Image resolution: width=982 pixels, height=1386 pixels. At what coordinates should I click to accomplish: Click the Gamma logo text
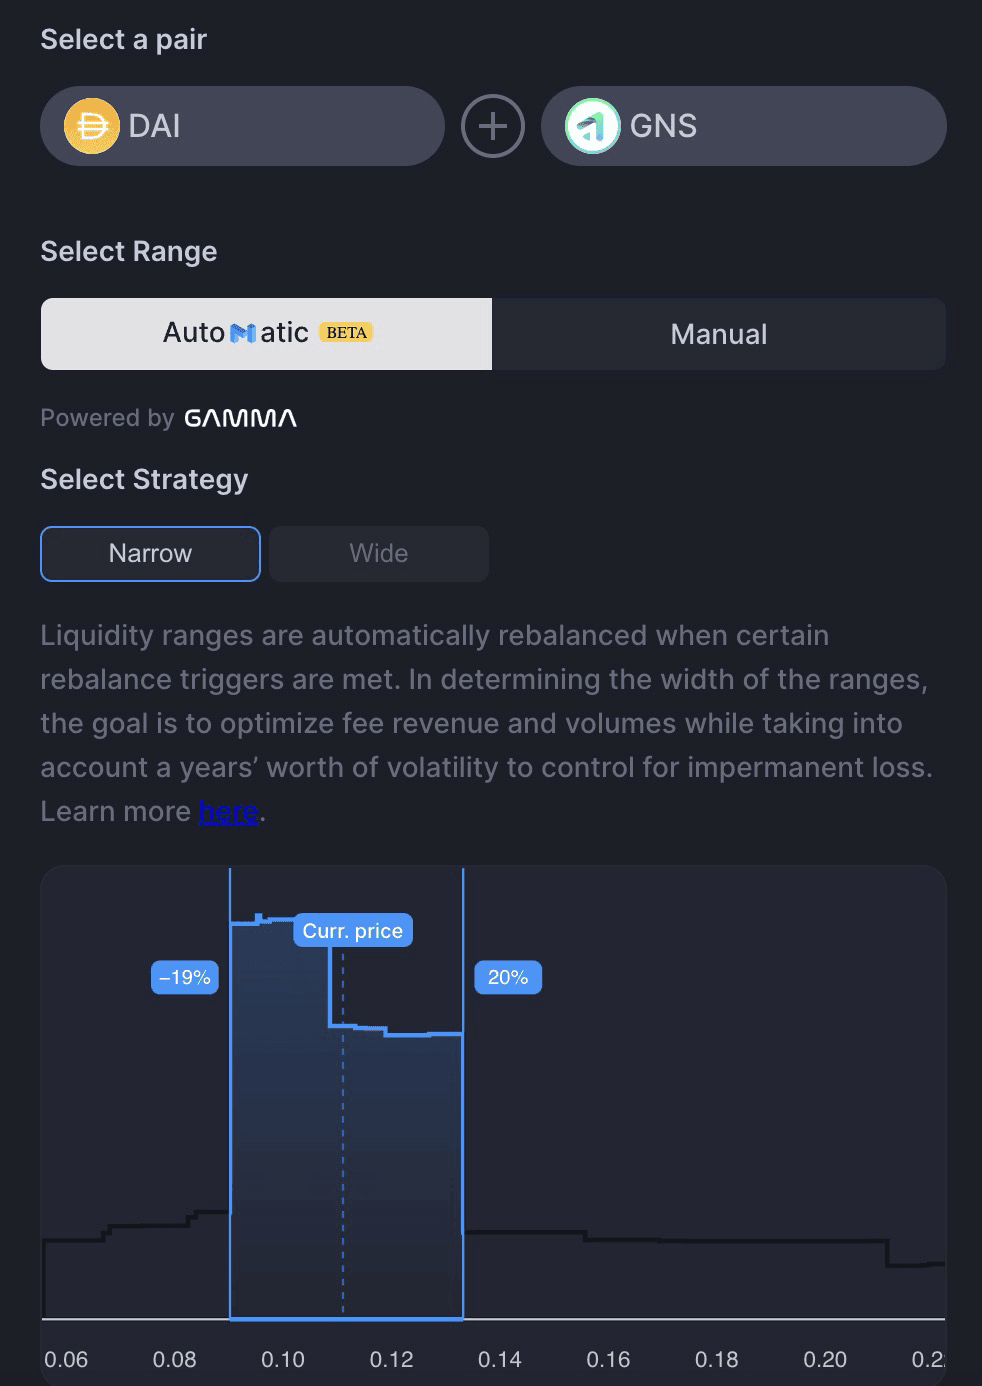tap(240, 418)
